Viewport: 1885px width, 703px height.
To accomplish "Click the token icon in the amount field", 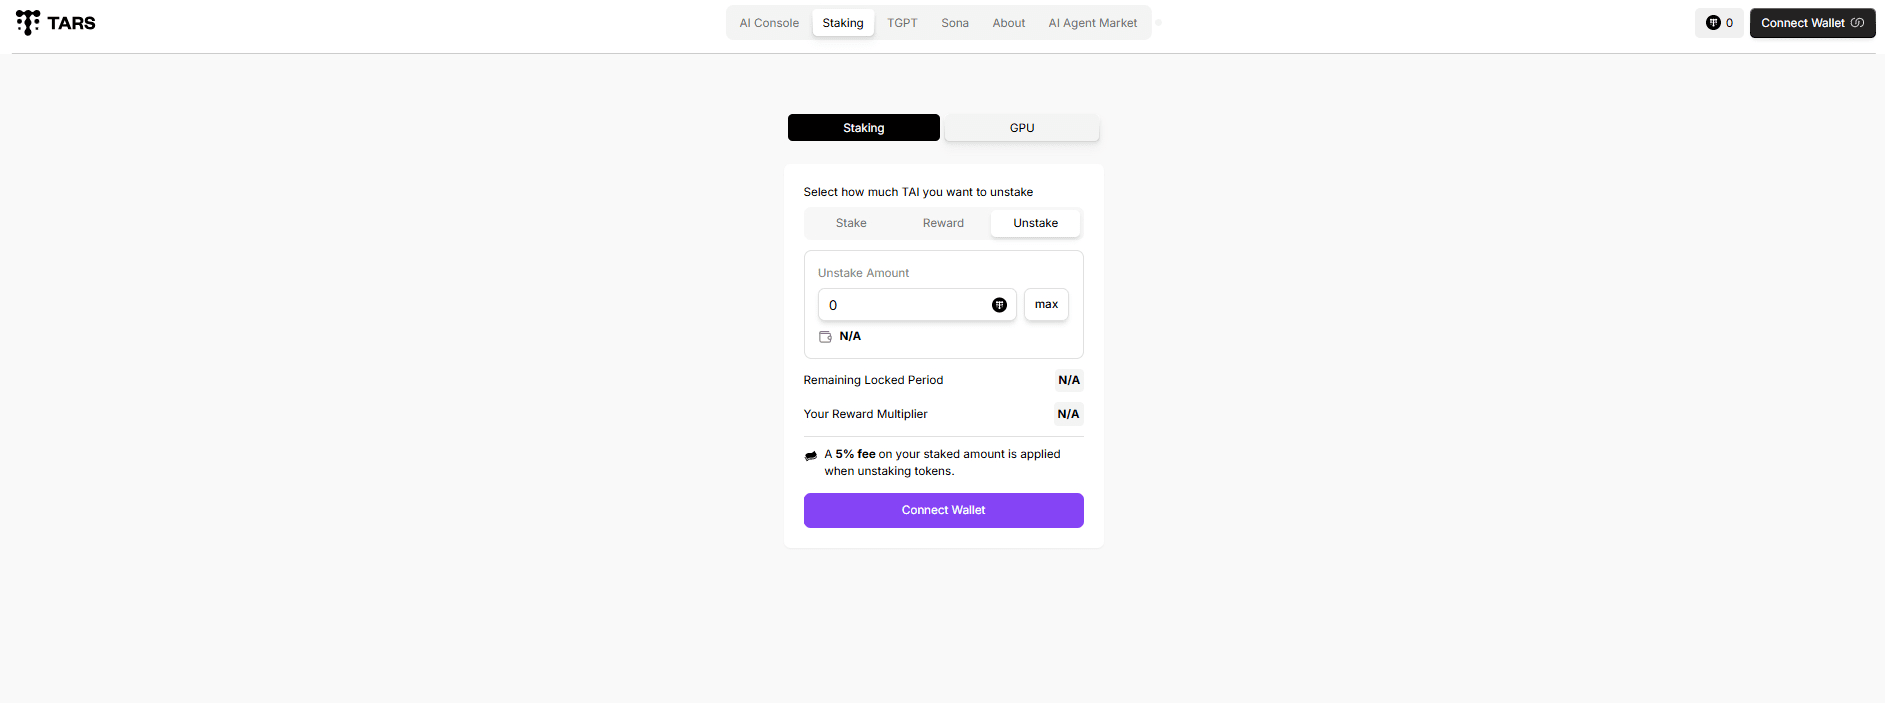I will (999, 305).
